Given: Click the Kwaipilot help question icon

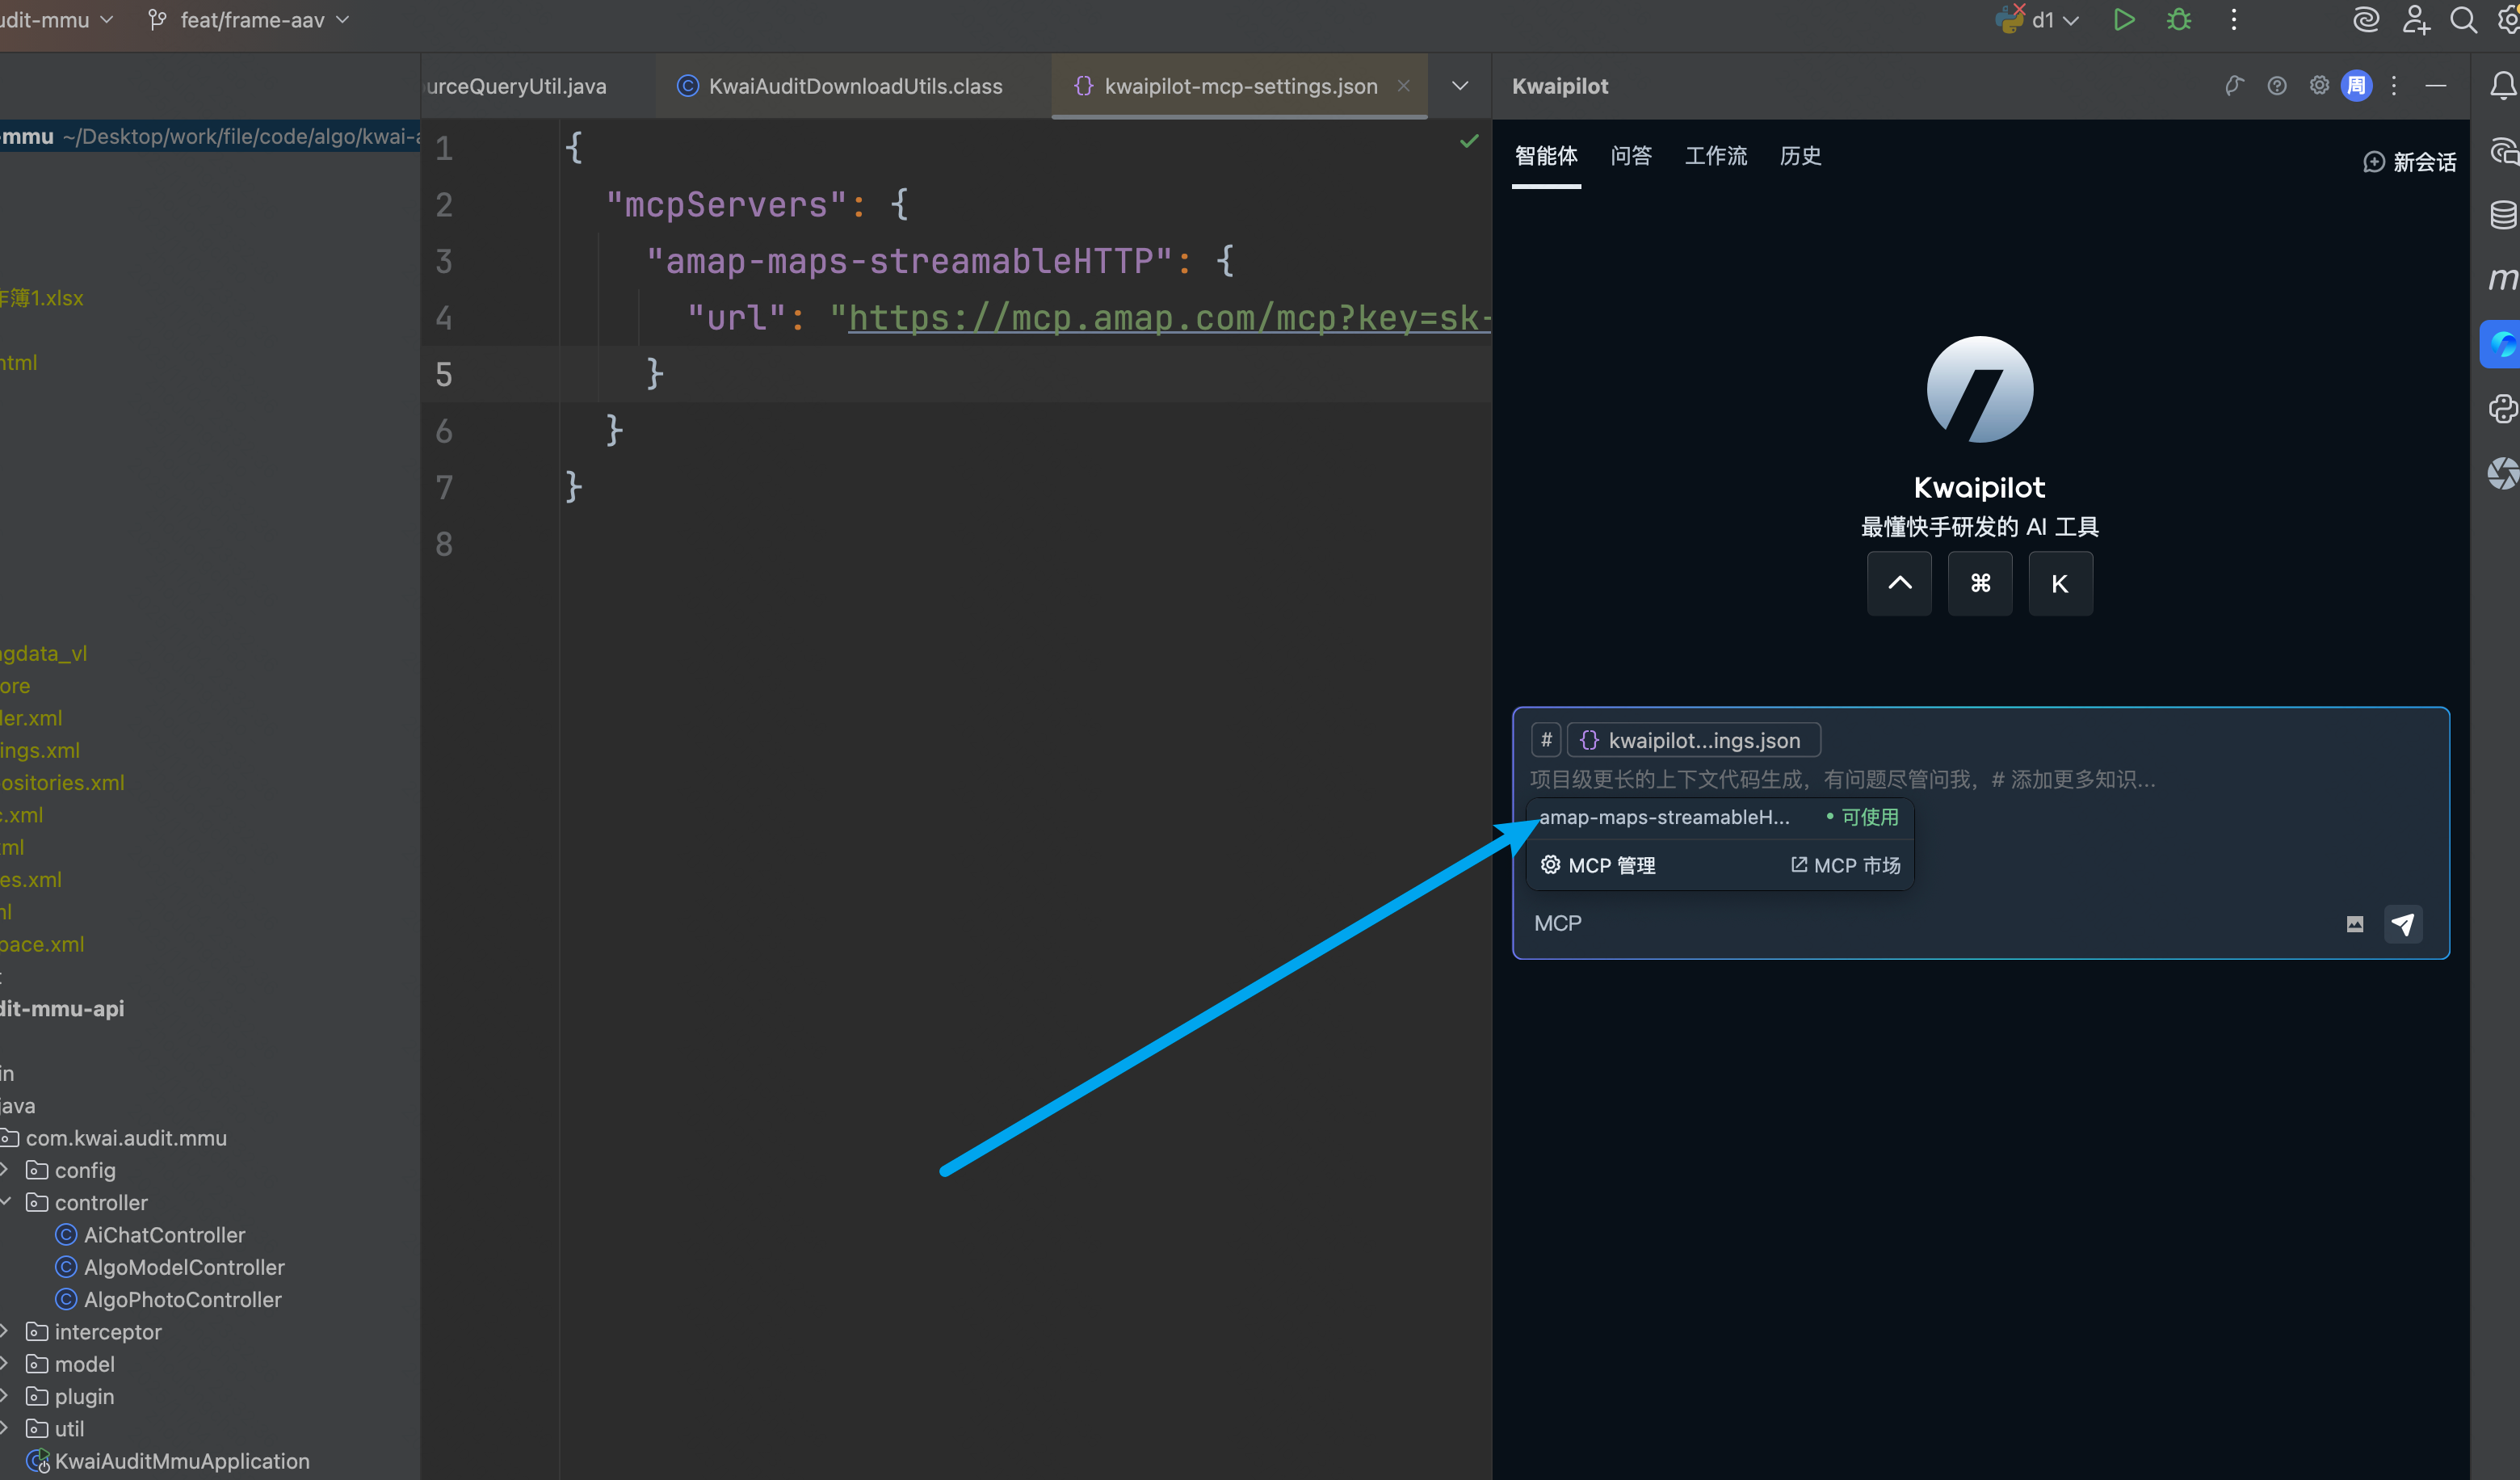Looking at the screenshot, I should click(x=2277, y=86).
